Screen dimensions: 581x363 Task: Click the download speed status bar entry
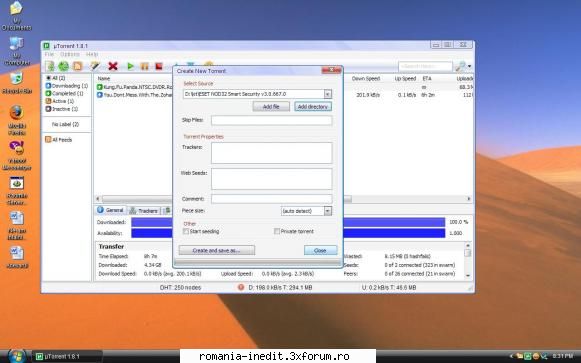280,287
